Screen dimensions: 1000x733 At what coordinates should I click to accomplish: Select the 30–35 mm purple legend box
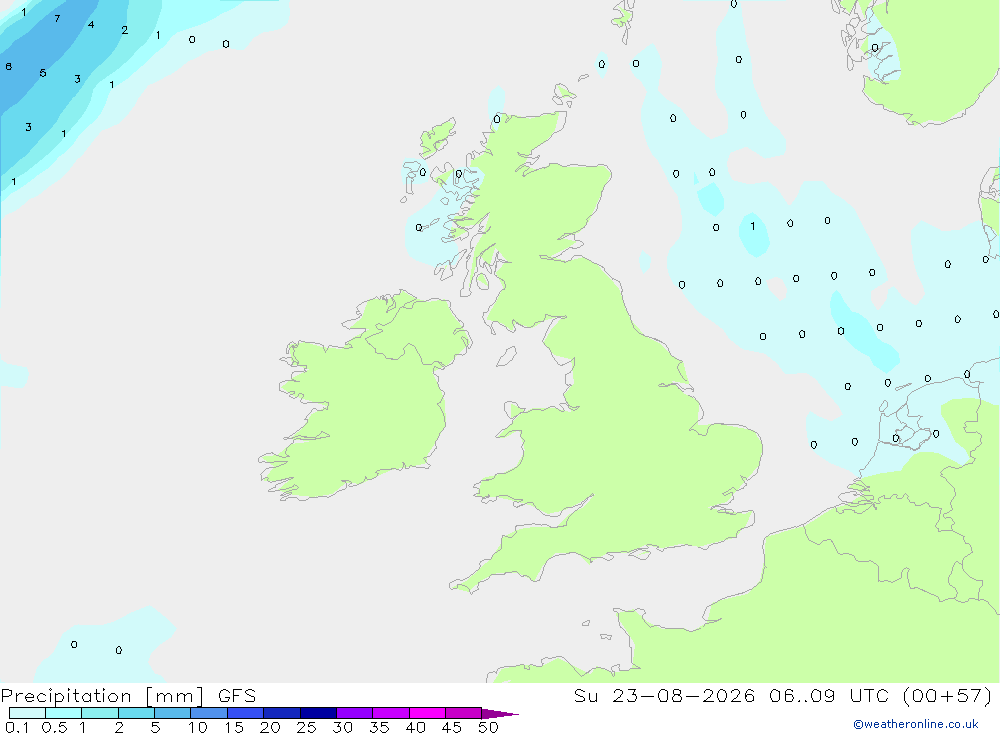(354, 713)
